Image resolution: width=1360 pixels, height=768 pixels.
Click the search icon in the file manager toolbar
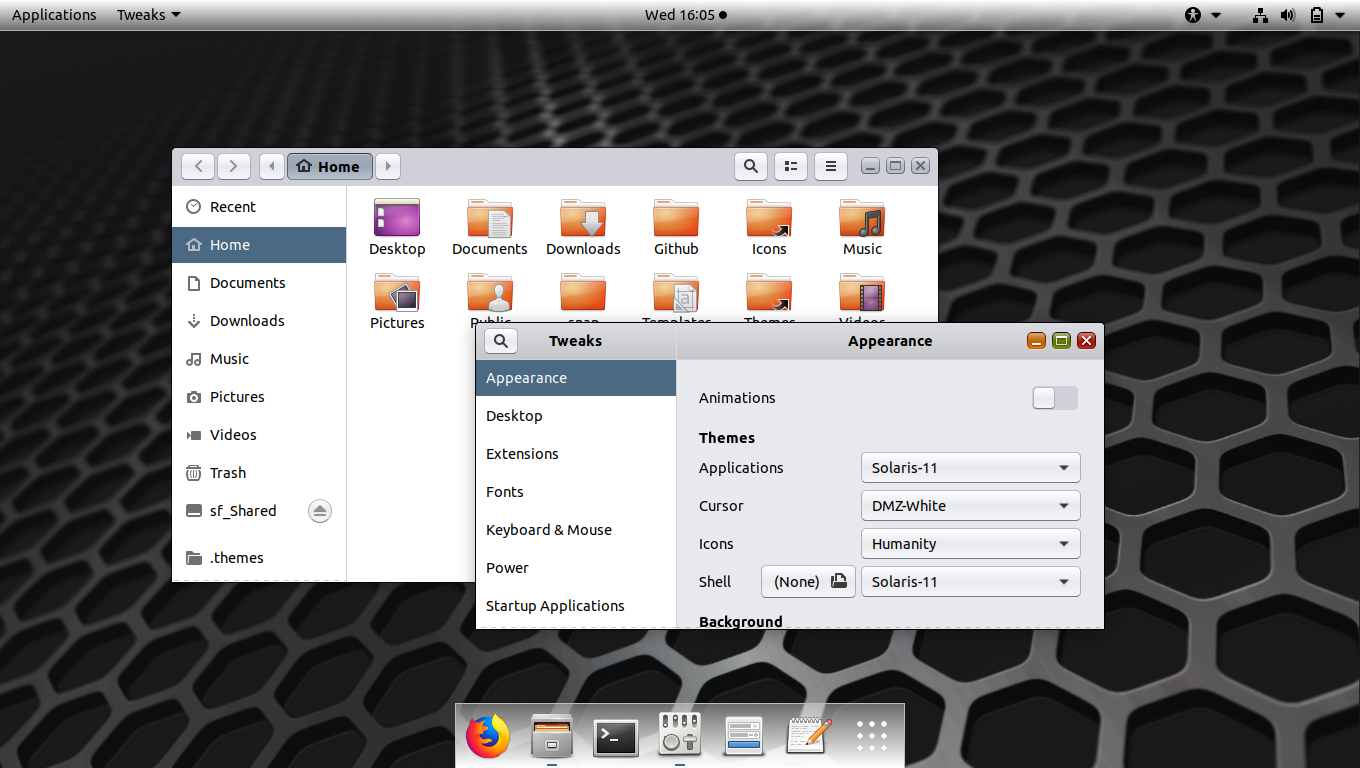coord(750,166)
